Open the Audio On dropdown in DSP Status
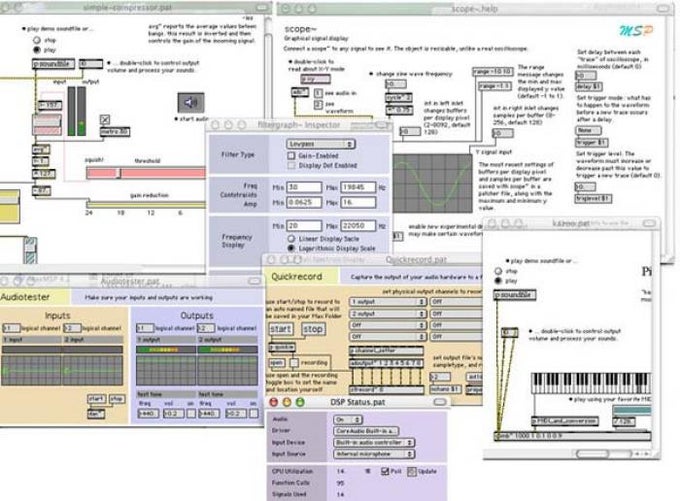The height and width of the screenshot is (501, 680). coord(348,419)
